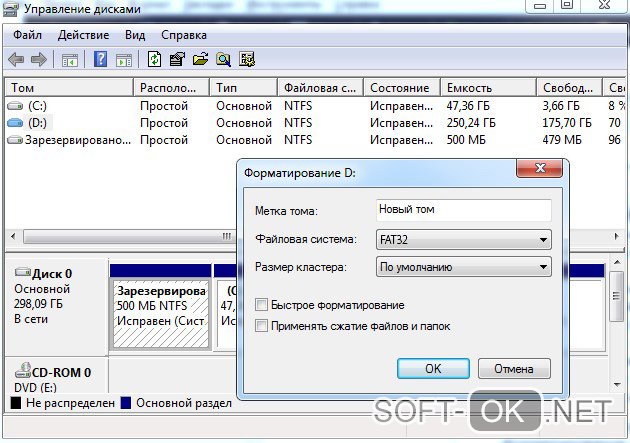Click the 298,09 ГБ disk size text
The height and width of the screenshot is (443, 630).
point(39,304)
